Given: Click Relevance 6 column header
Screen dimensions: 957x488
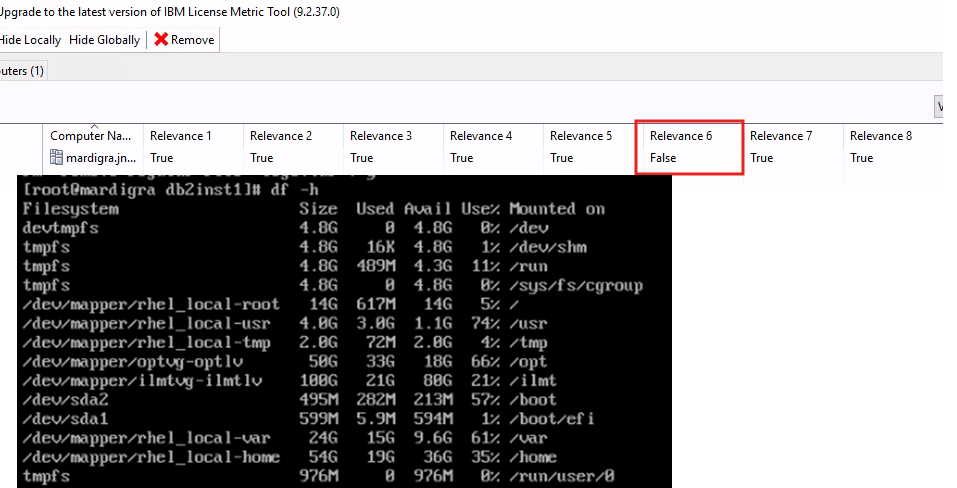Looking at the screenshot, I should (x=681, y=135).
